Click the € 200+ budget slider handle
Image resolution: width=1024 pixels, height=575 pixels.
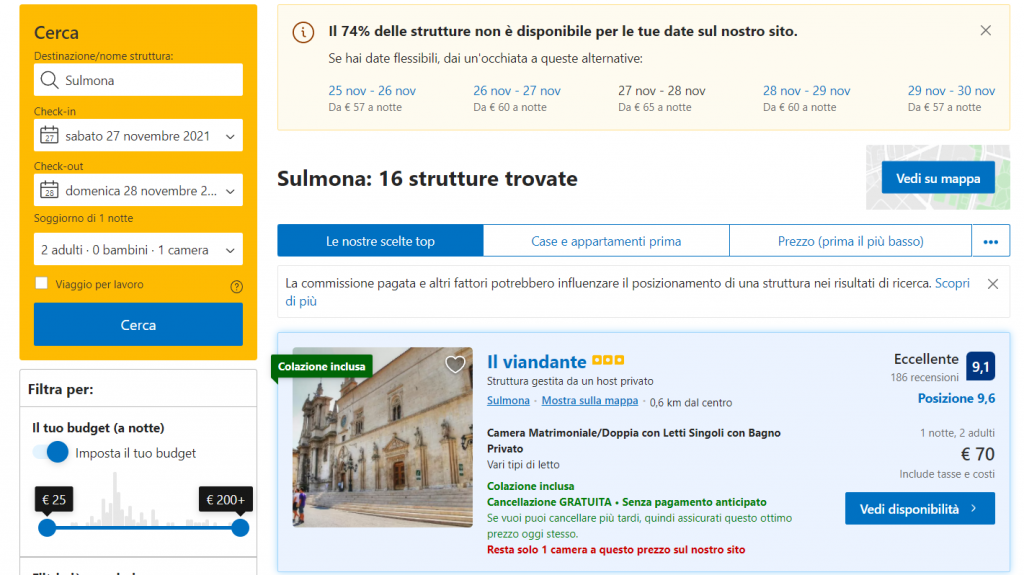240,527
